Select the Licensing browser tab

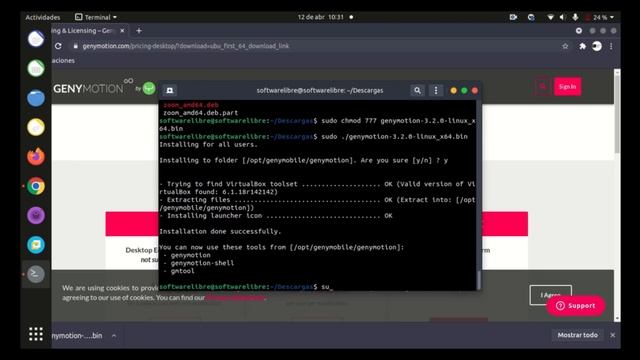84,31
